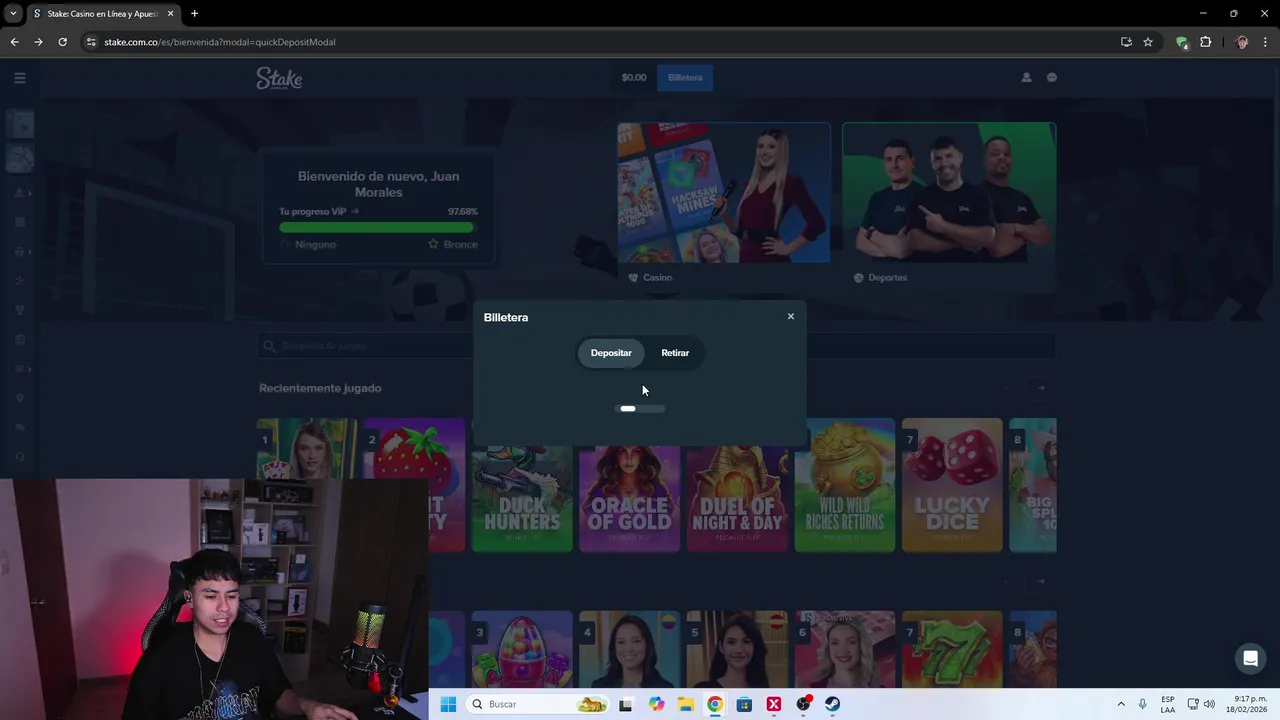
Task: Open the strawberry fruit game ranked 2
Action: tap(414, 485)
